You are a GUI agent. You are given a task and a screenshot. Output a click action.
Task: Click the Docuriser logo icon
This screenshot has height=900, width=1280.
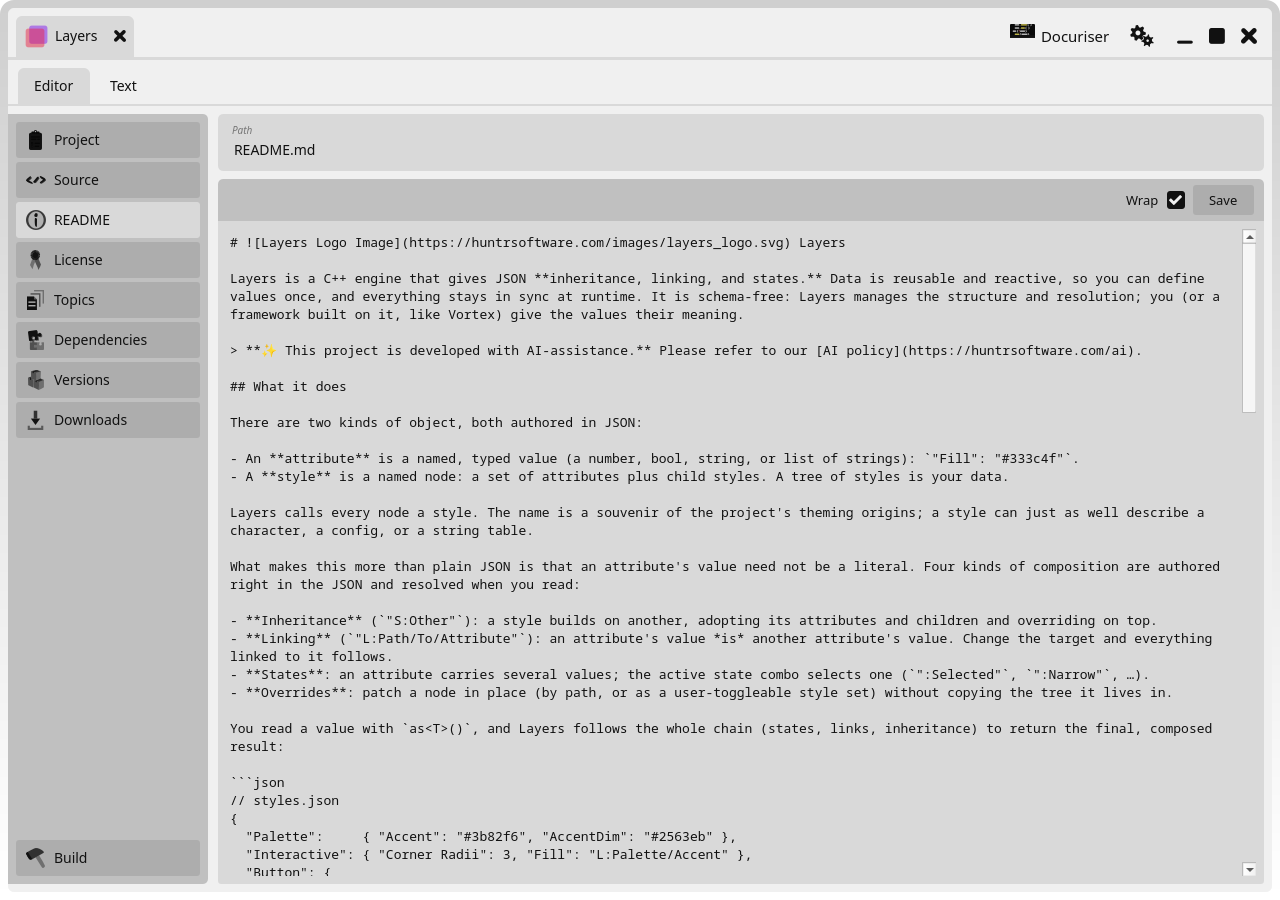1022,31
